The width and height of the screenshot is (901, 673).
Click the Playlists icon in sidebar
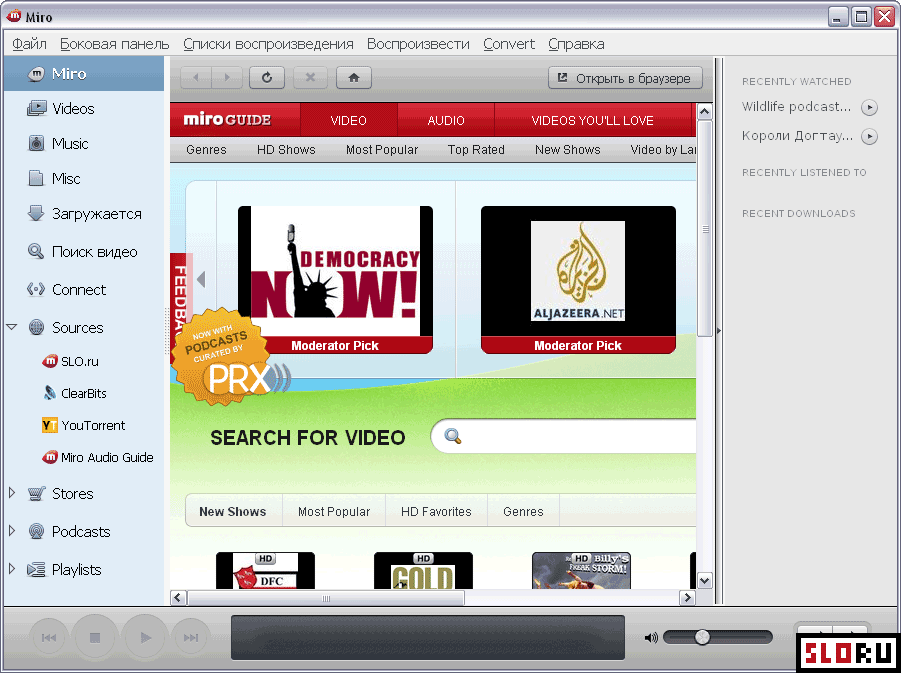pyautogui.click(x=36, y=570)
